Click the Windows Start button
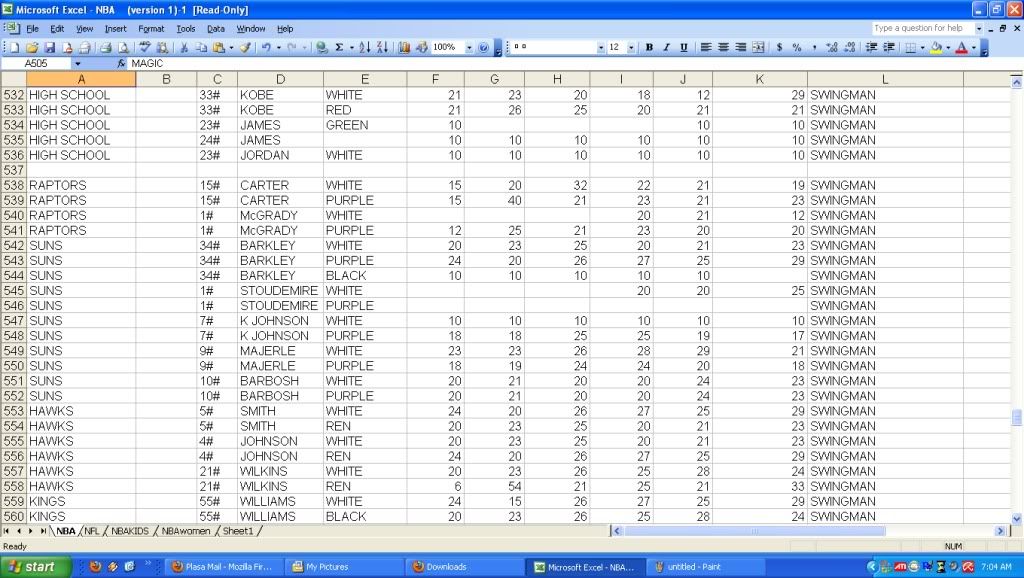The width and height of the screenshot is (1024, 578). click(x=35, y=567)
